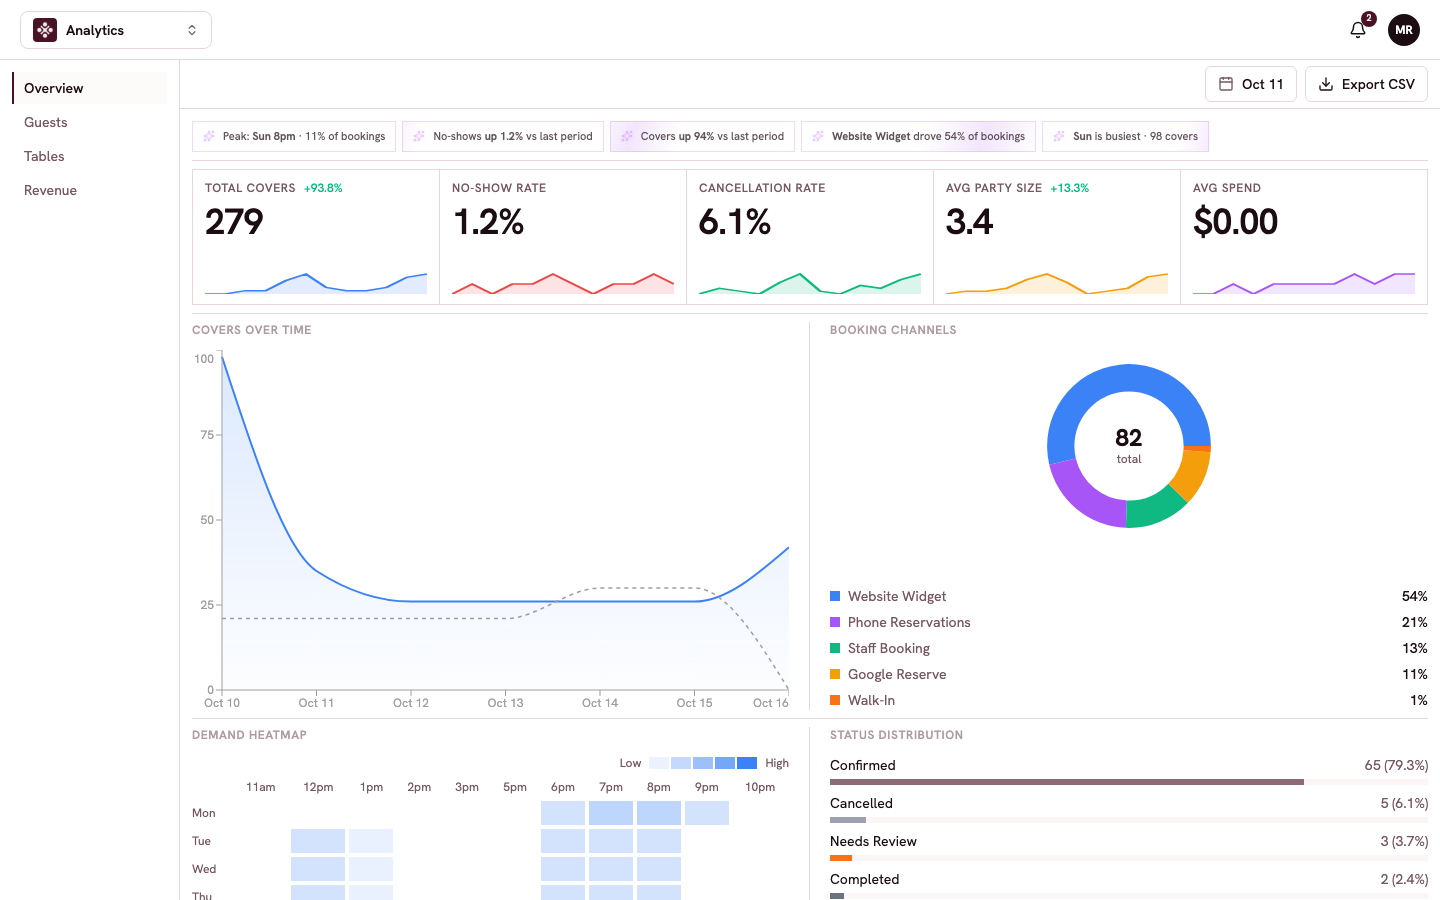Open Revenue in the sidebar
The height and width of the screenshot is (900, 1440).
(x=90, y=190)
